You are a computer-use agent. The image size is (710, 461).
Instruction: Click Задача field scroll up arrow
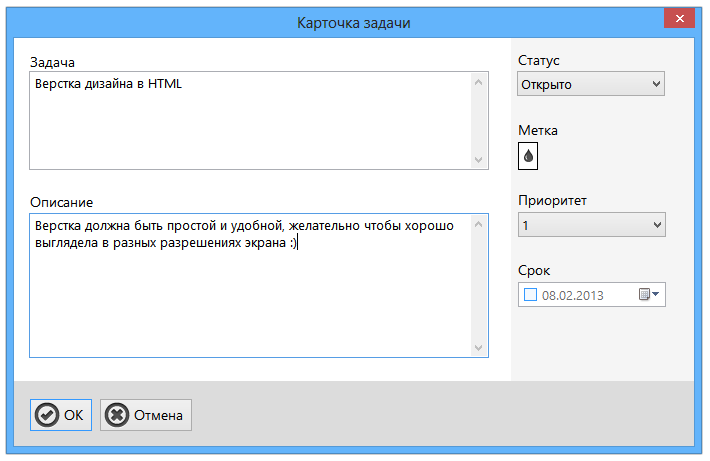point(479,82)
